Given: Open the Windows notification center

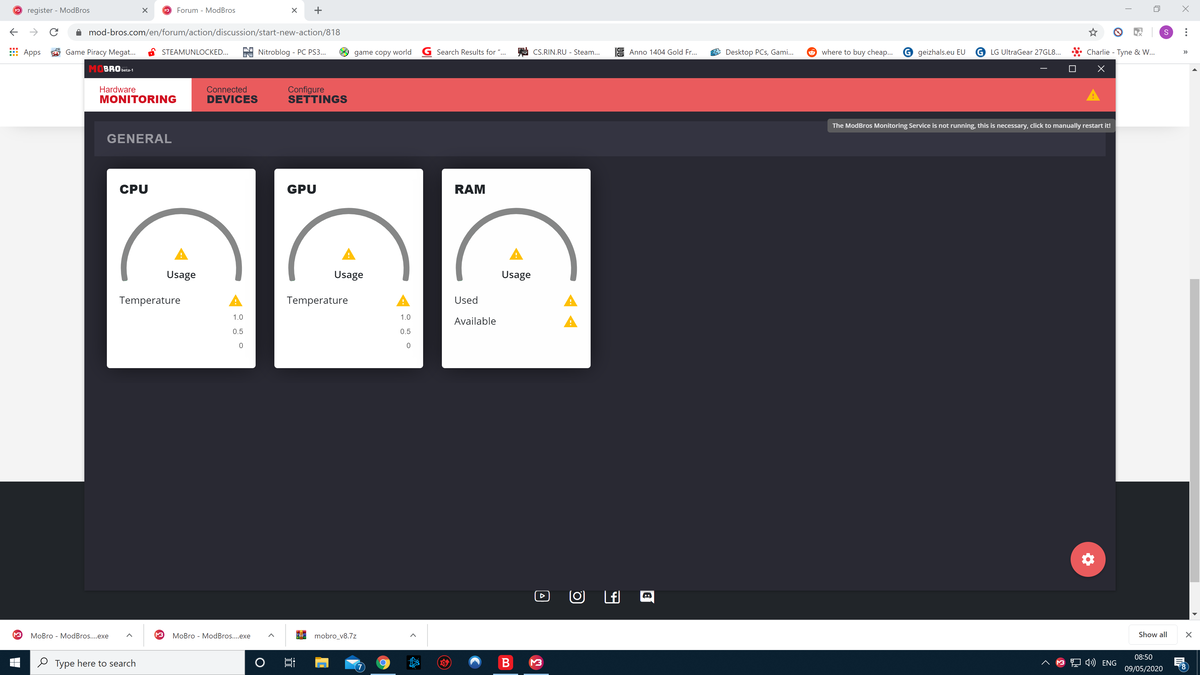Looking at the screenshot, I should (1180, 663).
